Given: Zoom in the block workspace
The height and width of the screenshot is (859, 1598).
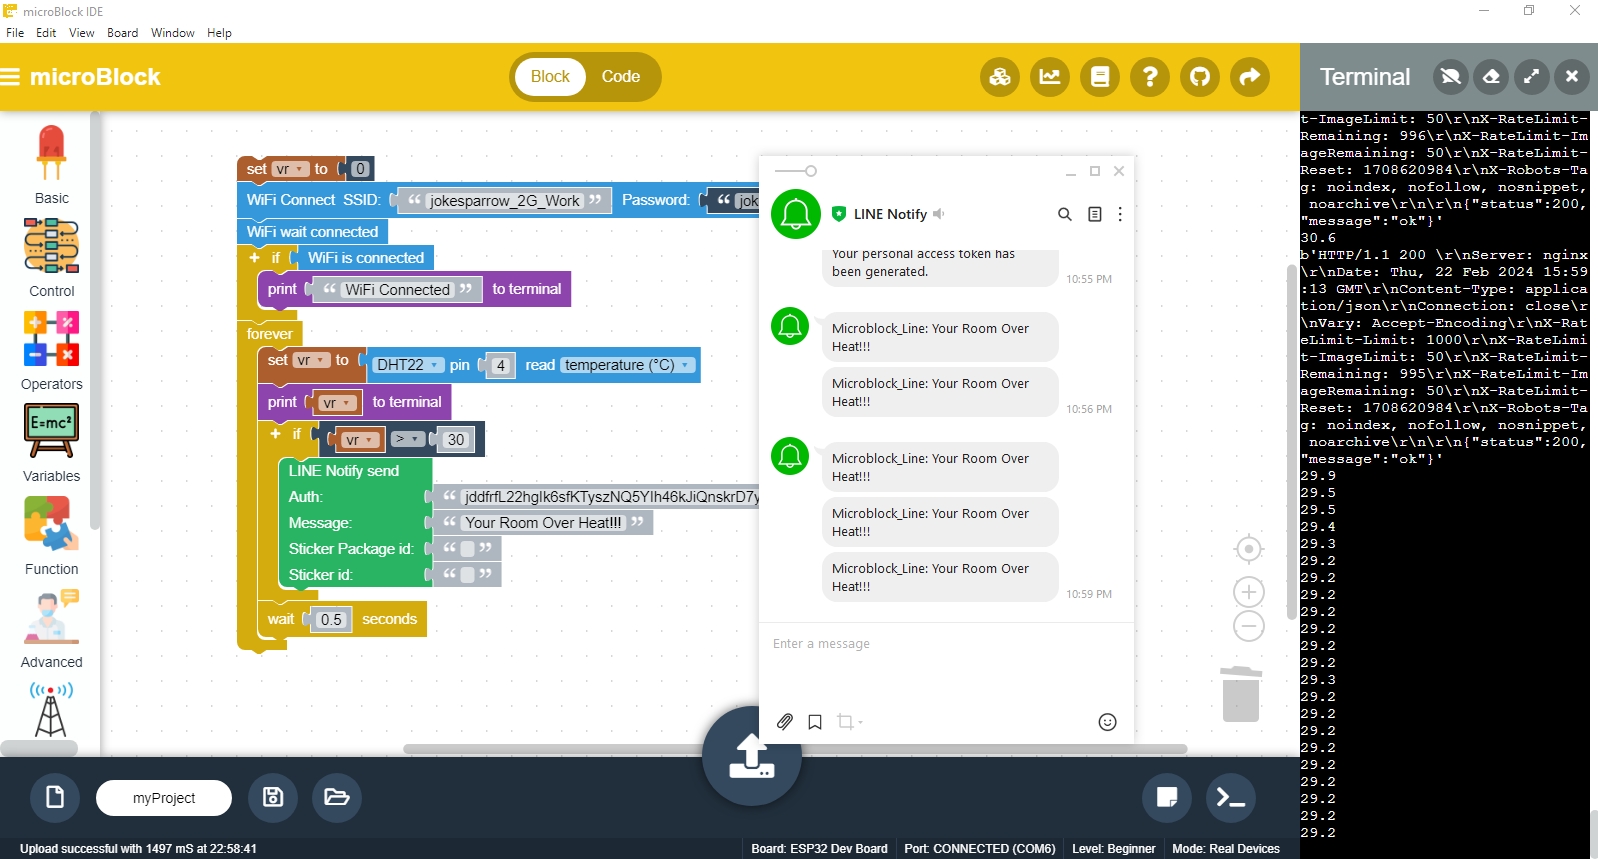Looking at the screenshot, I should [x=1249, y=592].
